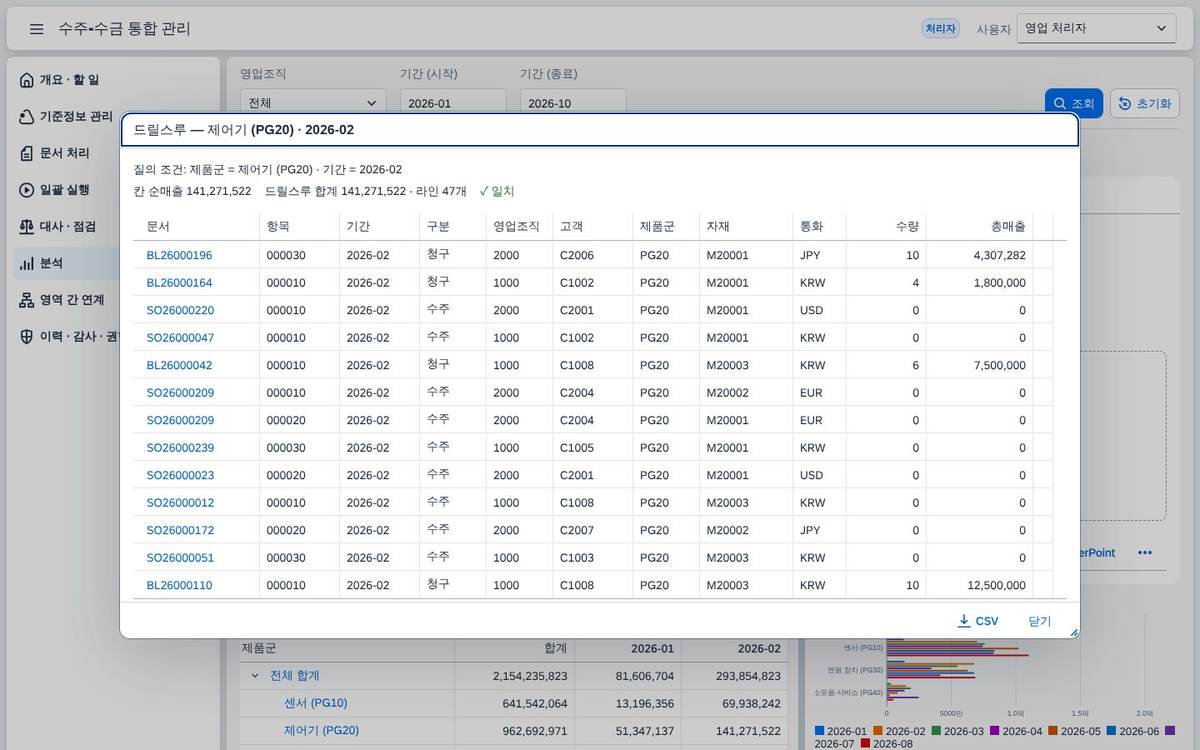Open document BL26000110

pos(179,585)
